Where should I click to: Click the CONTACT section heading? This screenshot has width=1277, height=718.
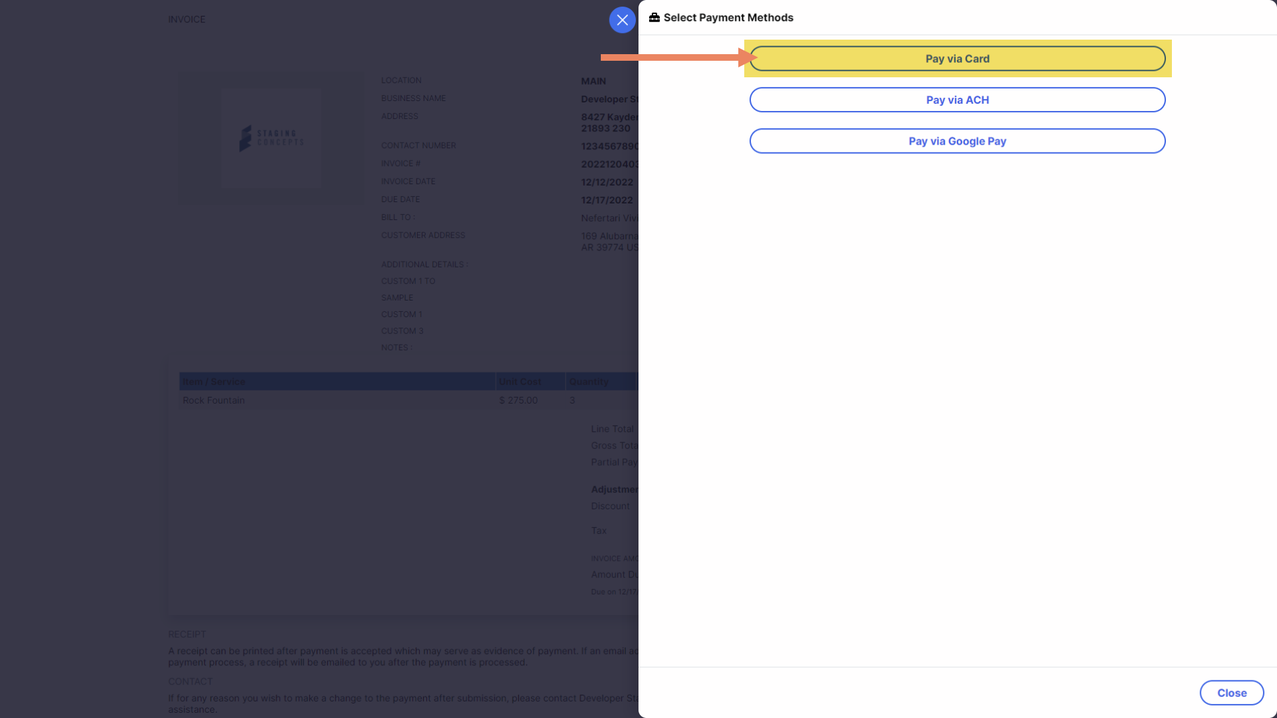coord(190,682)
